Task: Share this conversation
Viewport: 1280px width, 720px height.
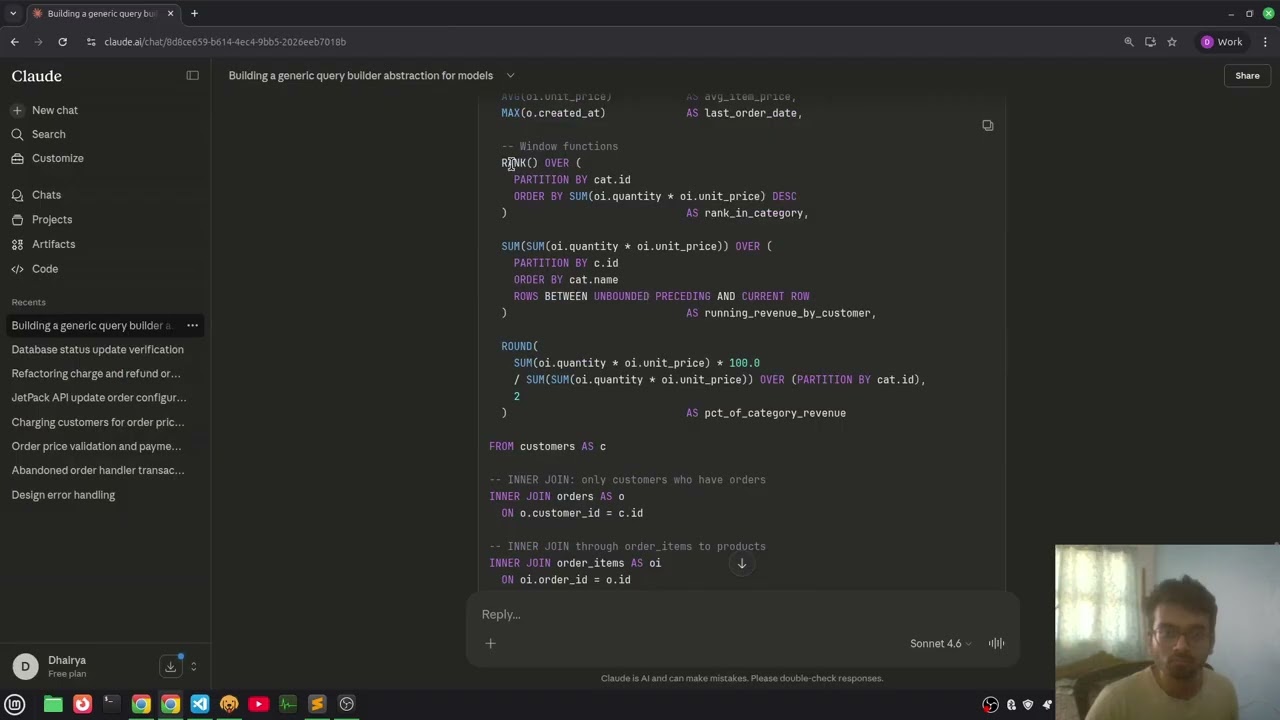Action: pyautogui.click(x=1247, y=75)
